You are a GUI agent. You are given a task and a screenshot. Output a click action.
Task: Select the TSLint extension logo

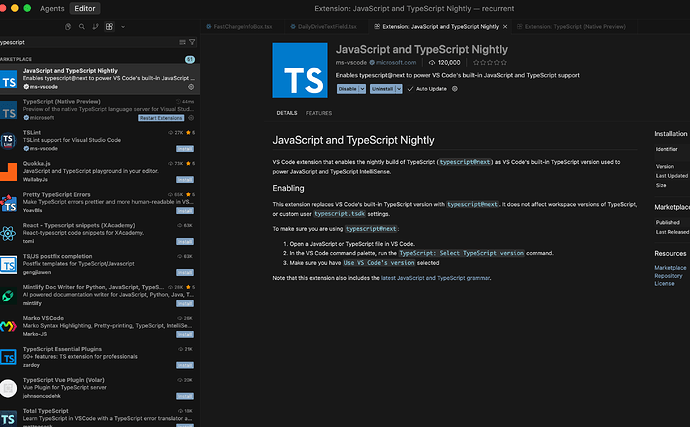click(x=8, y=141)
